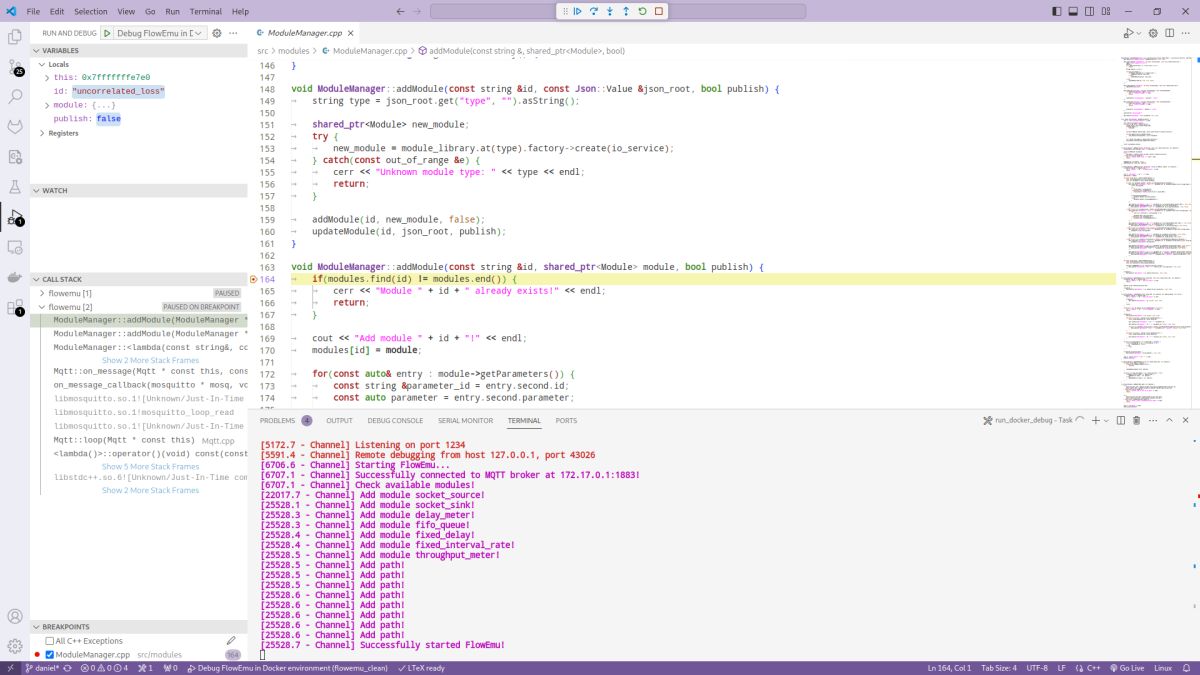The height and width of the screenshot is (675, 1200).
Task: Switch to the Ports tab
Action: click(566, 421)
